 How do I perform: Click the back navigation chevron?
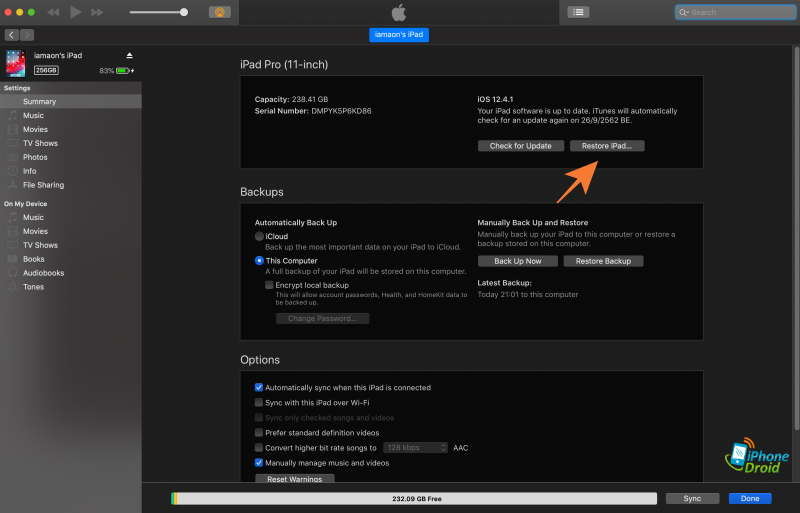[11, 35]
